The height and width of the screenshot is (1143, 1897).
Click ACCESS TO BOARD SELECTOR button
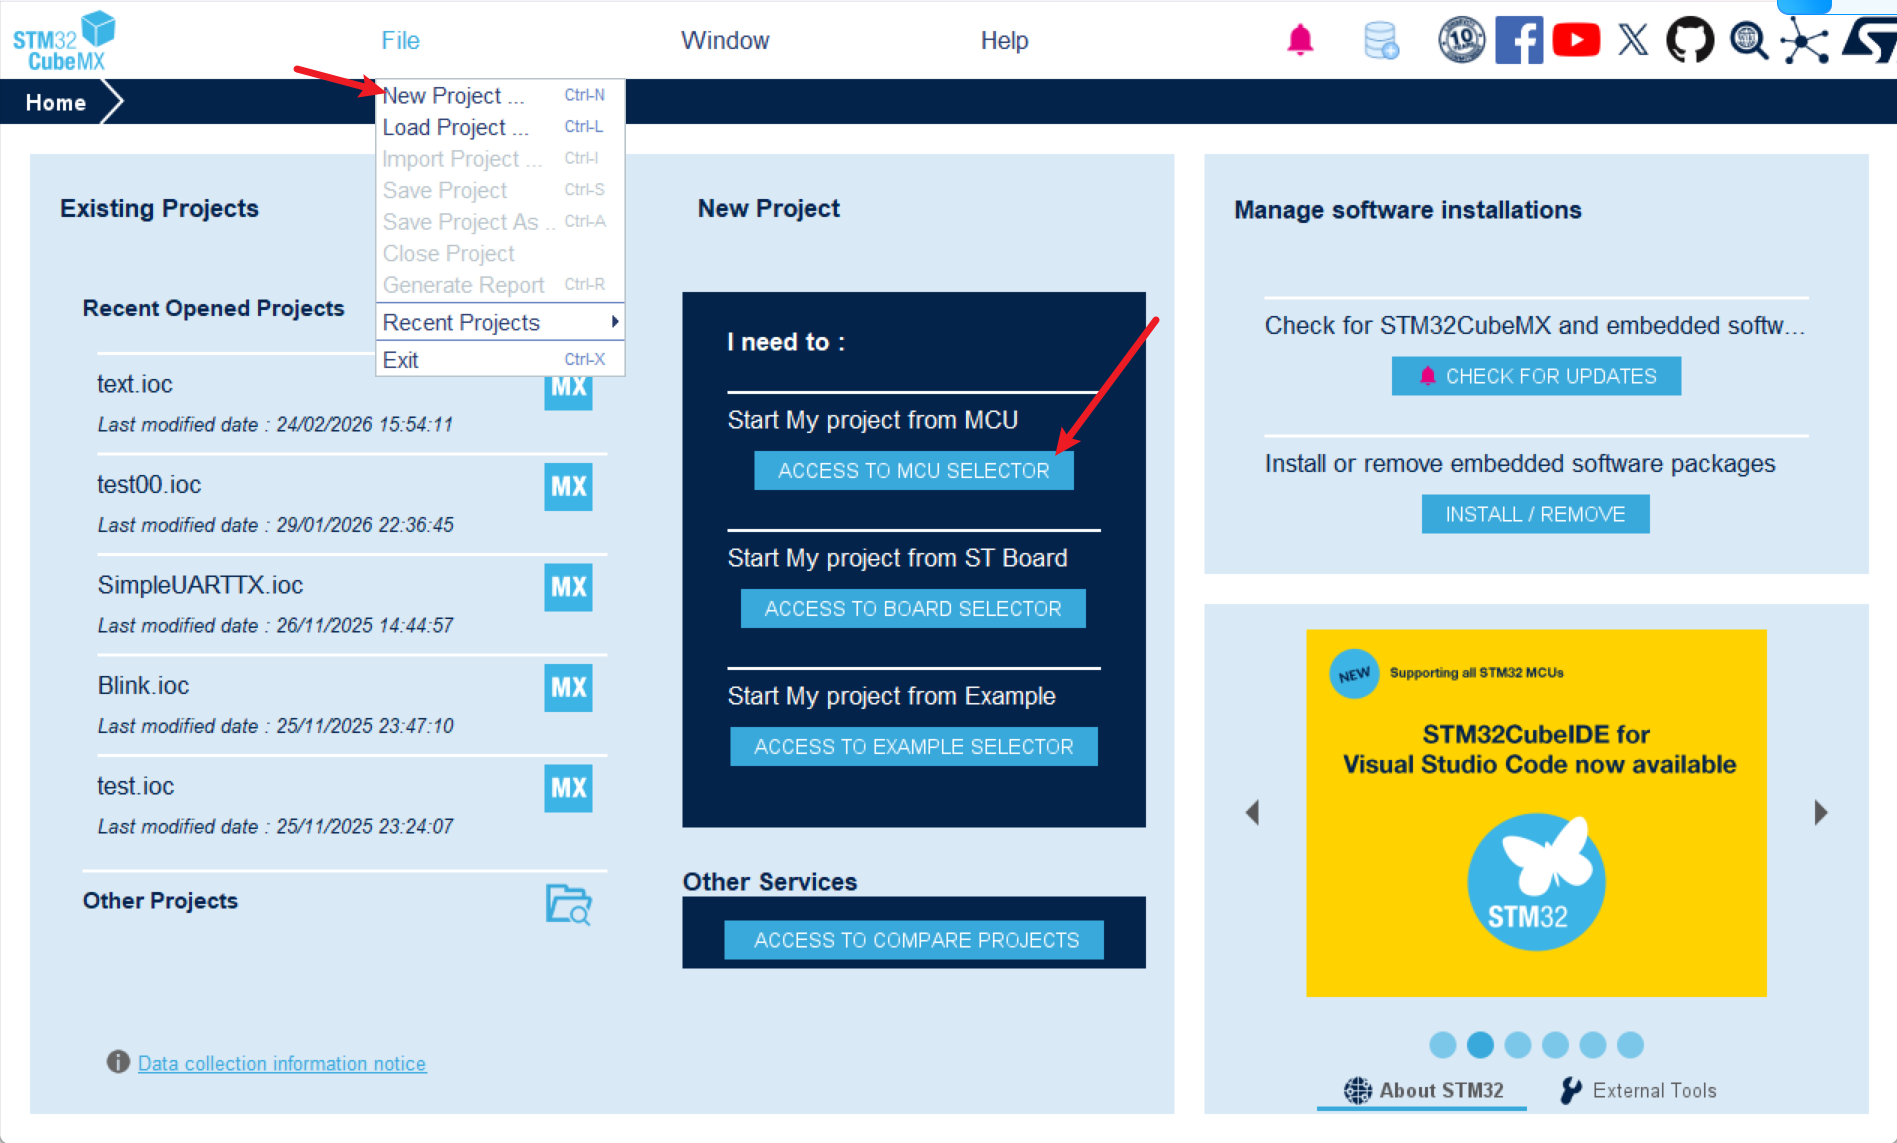(913, 609)
